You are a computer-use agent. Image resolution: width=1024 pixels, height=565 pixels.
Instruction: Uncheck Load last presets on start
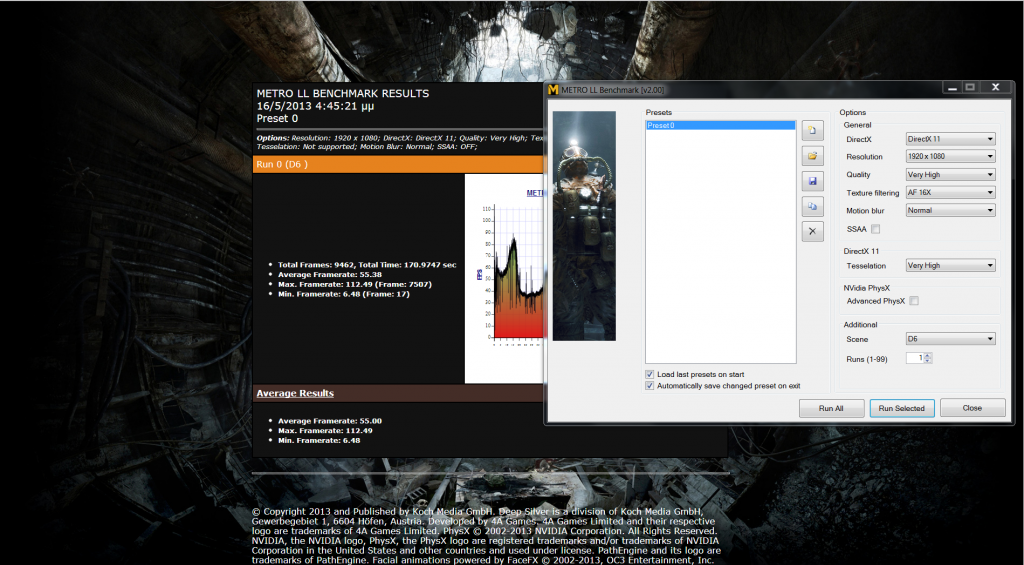(650, 374)
